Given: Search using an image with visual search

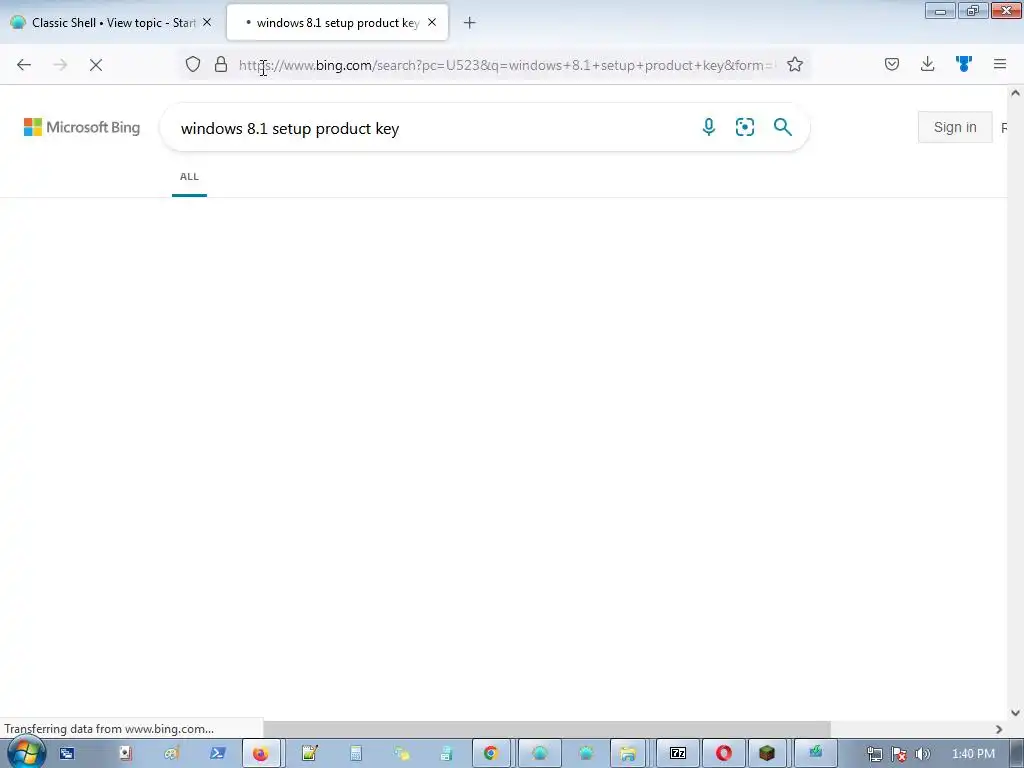Looking at the screenshot, I should (x=744, y=127).
